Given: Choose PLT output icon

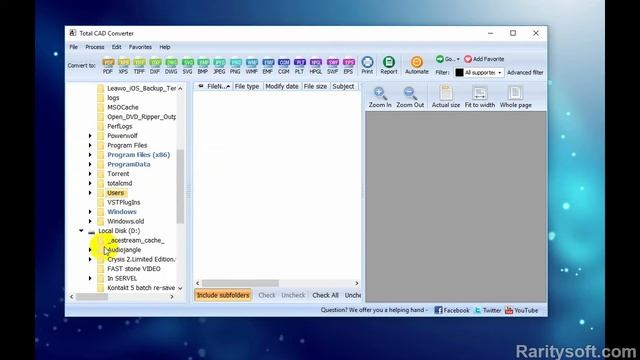Looking at the screenshot, I should coord(300,65).
